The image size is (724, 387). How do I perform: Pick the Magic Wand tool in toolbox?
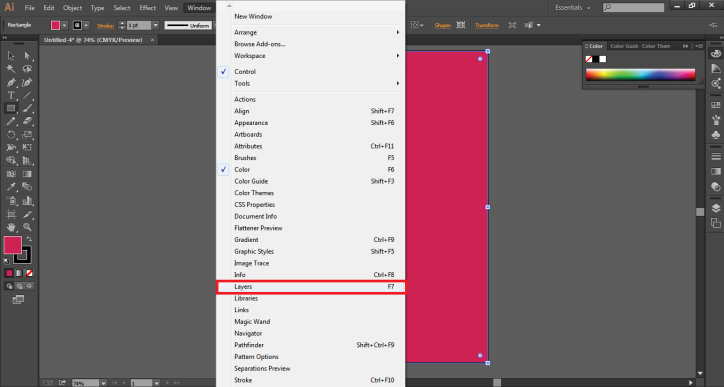coord(11,69)
